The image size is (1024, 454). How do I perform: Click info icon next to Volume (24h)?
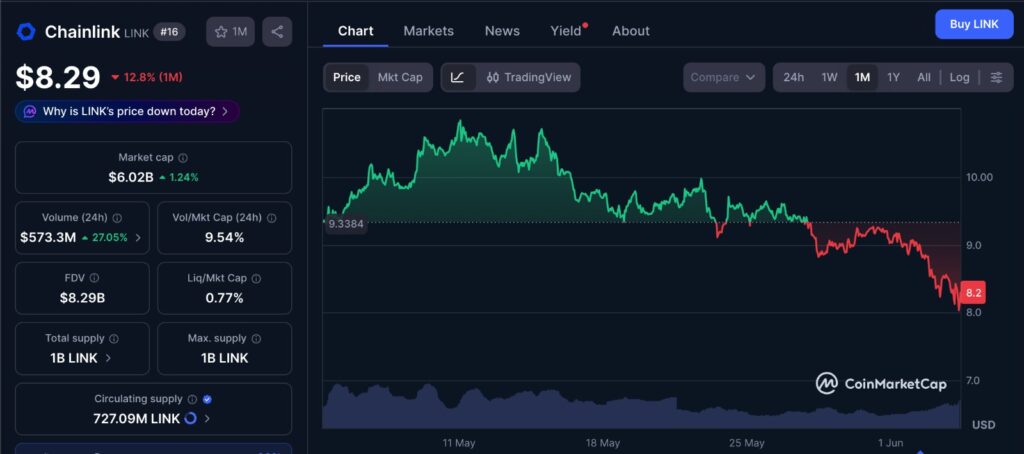[117, 218]
